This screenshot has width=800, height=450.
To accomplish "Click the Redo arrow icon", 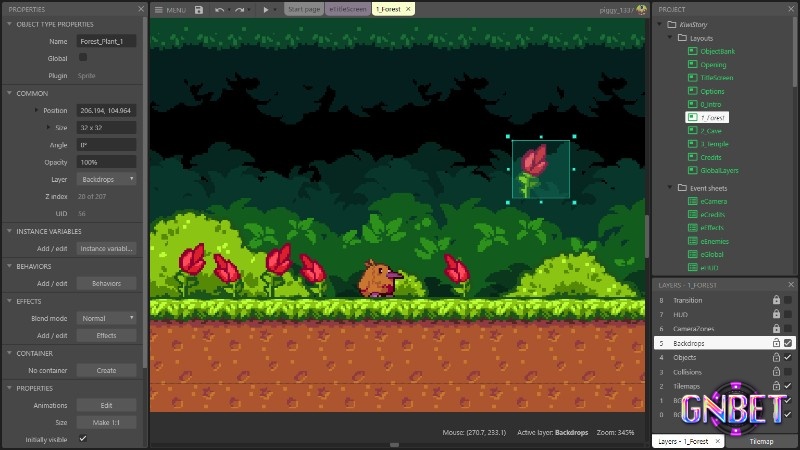I will click(x=240, y=9).
